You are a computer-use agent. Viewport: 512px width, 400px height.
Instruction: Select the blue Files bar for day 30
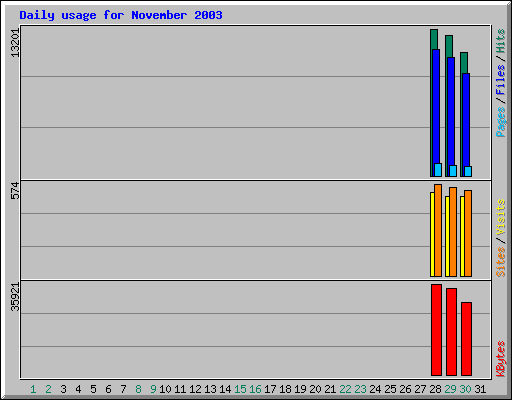[466, 120]
